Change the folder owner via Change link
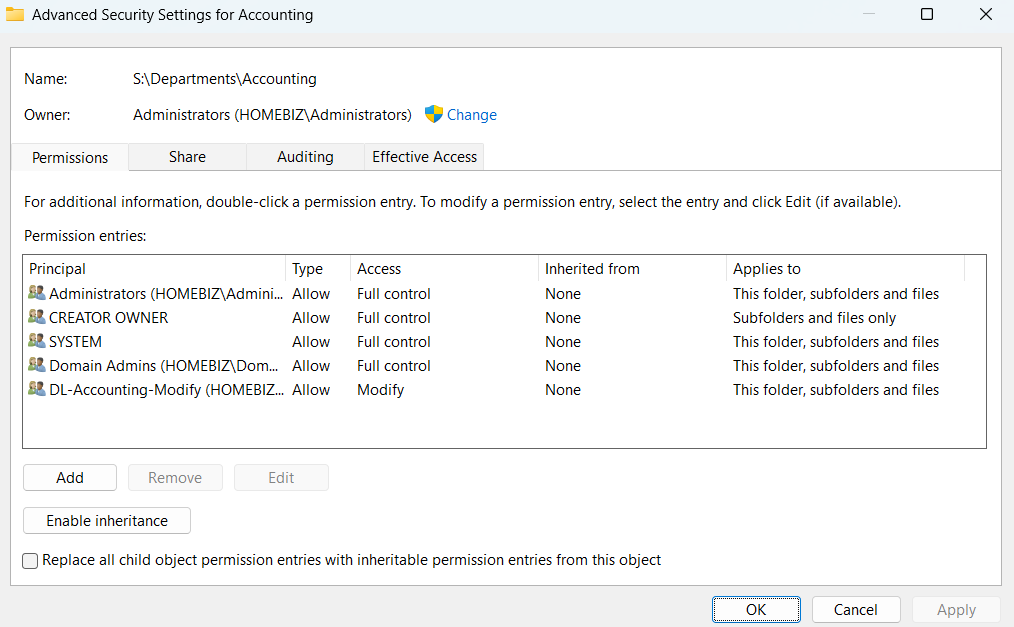This screenshot has height=627, width=1014. click(471, 115)
